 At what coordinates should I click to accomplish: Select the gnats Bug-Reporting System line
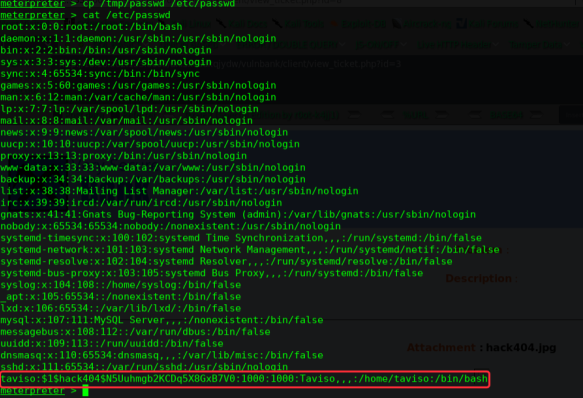click(238, 214)
